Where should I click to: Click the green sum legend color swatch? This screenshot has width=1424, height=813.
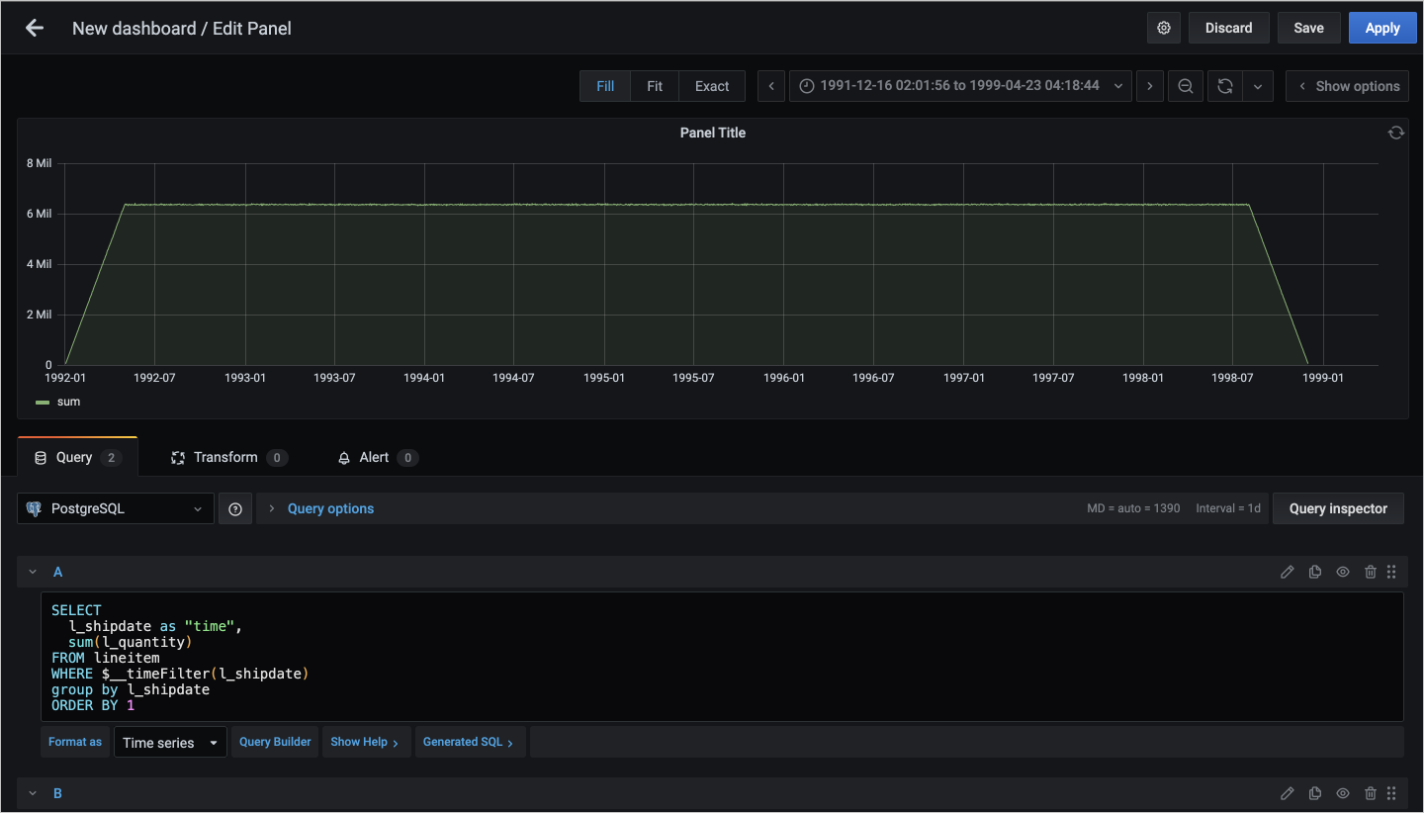click(x=42, y=402)
